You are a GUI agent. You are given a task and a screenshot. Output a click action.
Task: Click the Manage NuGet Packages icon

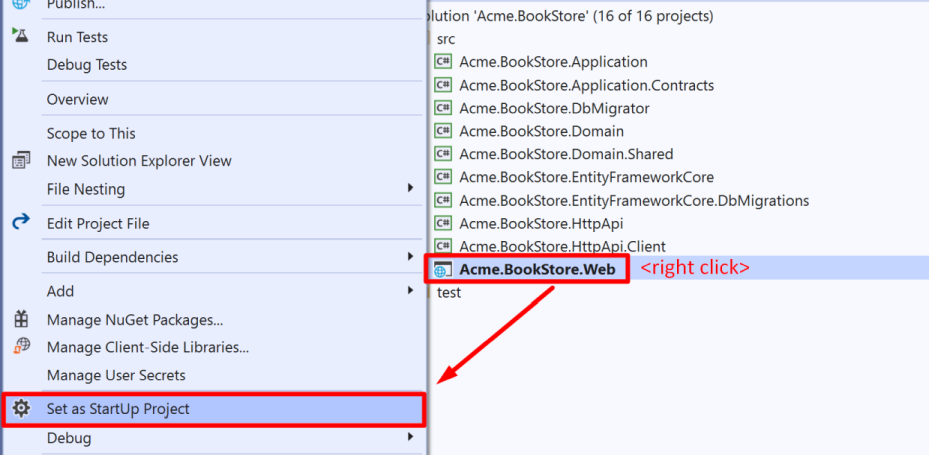[20, 320]
